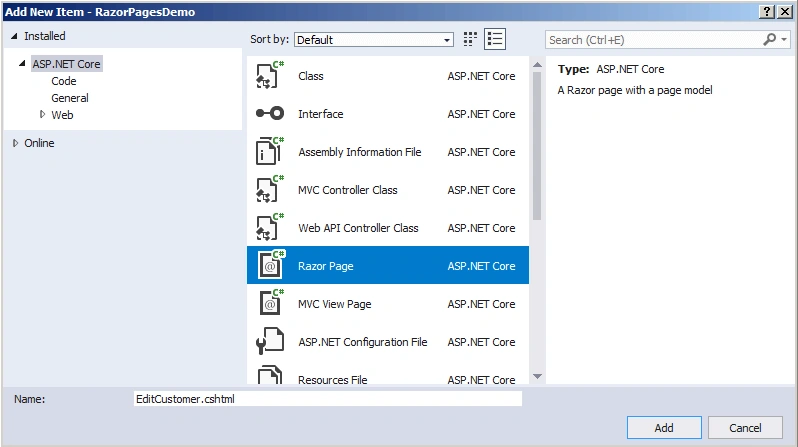The width and height of the screenshot is (798, 447).
Task: Switch to medium icons list view
Action: pyautogui.click(x=495, y=39)
